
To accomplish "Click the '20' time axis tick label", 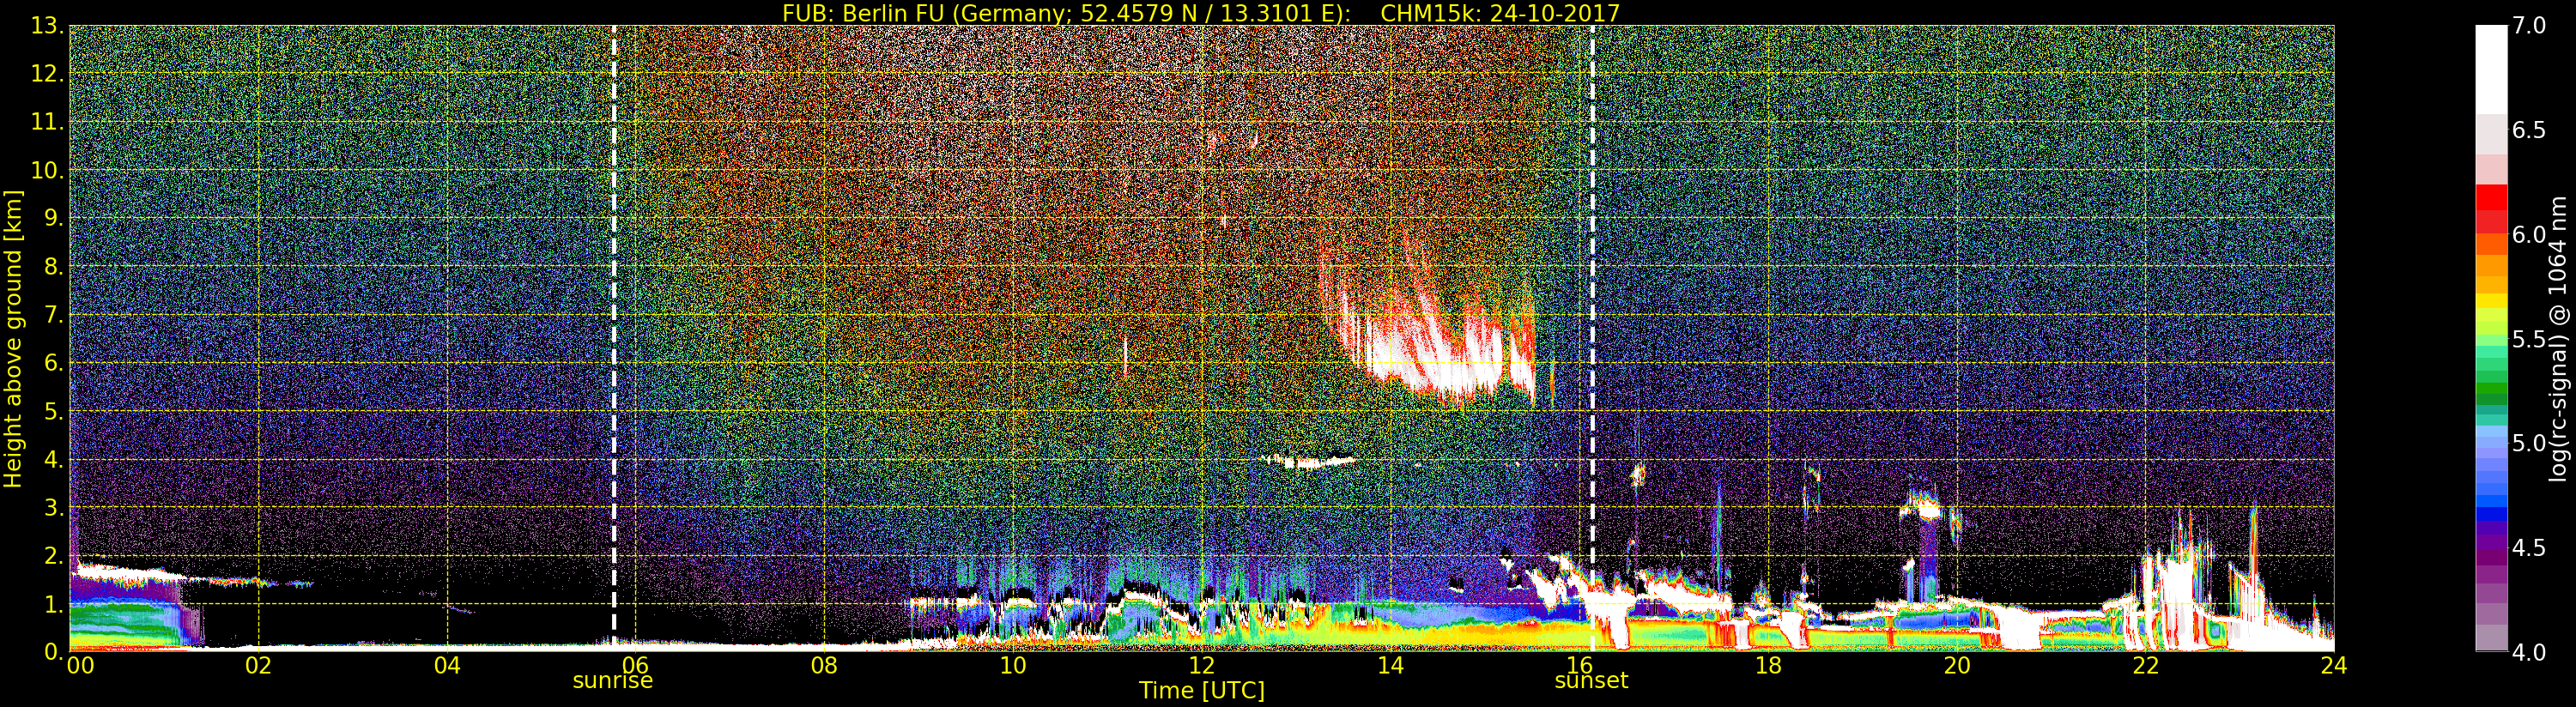I will point(1957,665).
